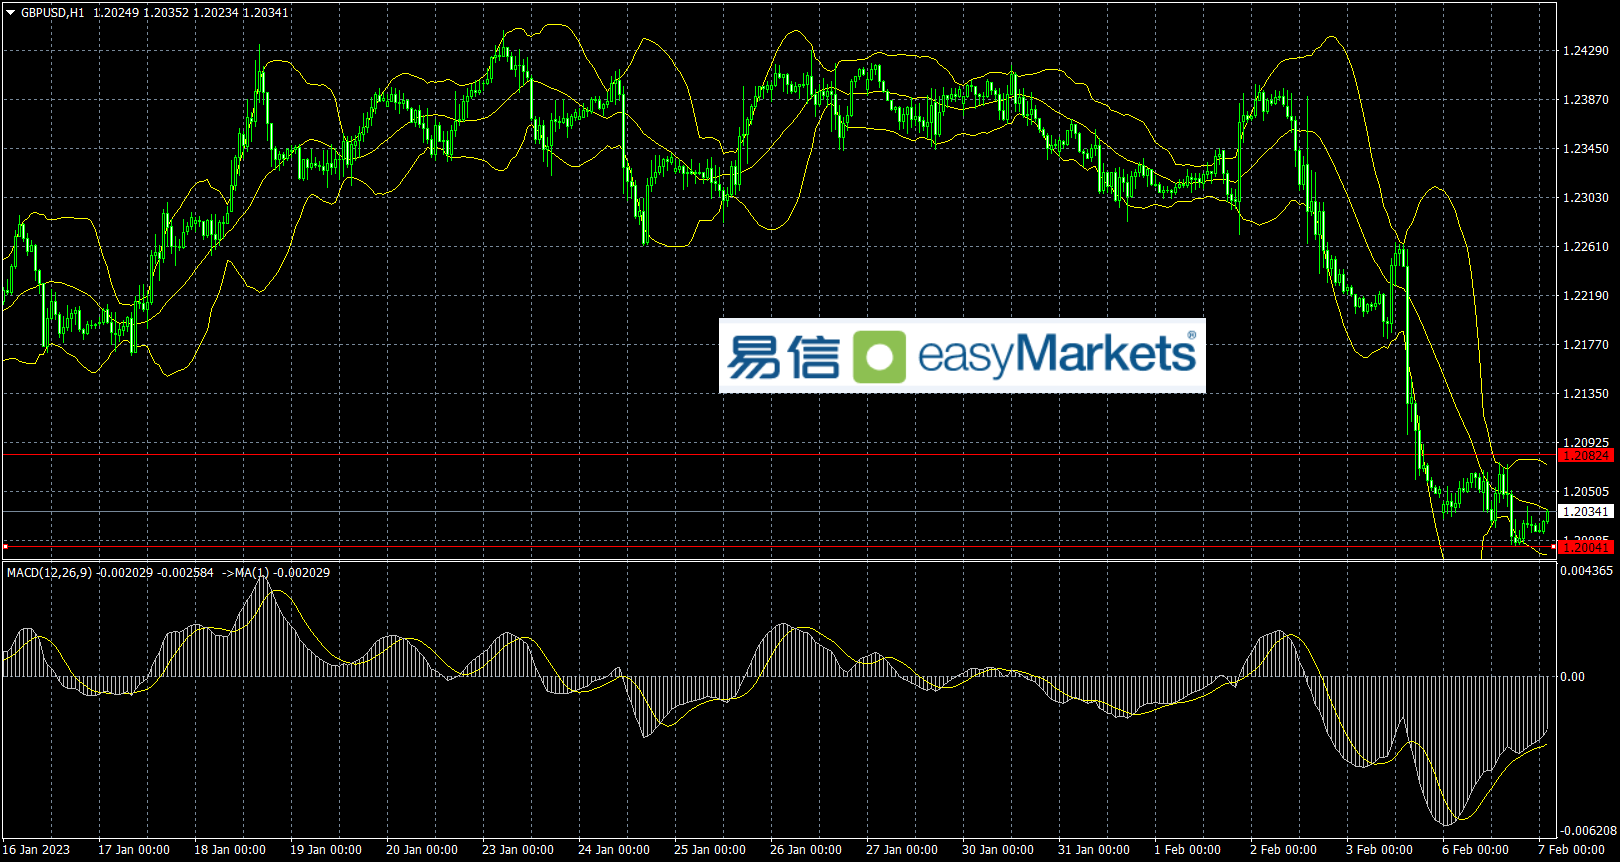The width and height of the screenshot is (1620, 862).
Task: Click the 1 Feb 00:00 time label
Action: (1188, 850)
